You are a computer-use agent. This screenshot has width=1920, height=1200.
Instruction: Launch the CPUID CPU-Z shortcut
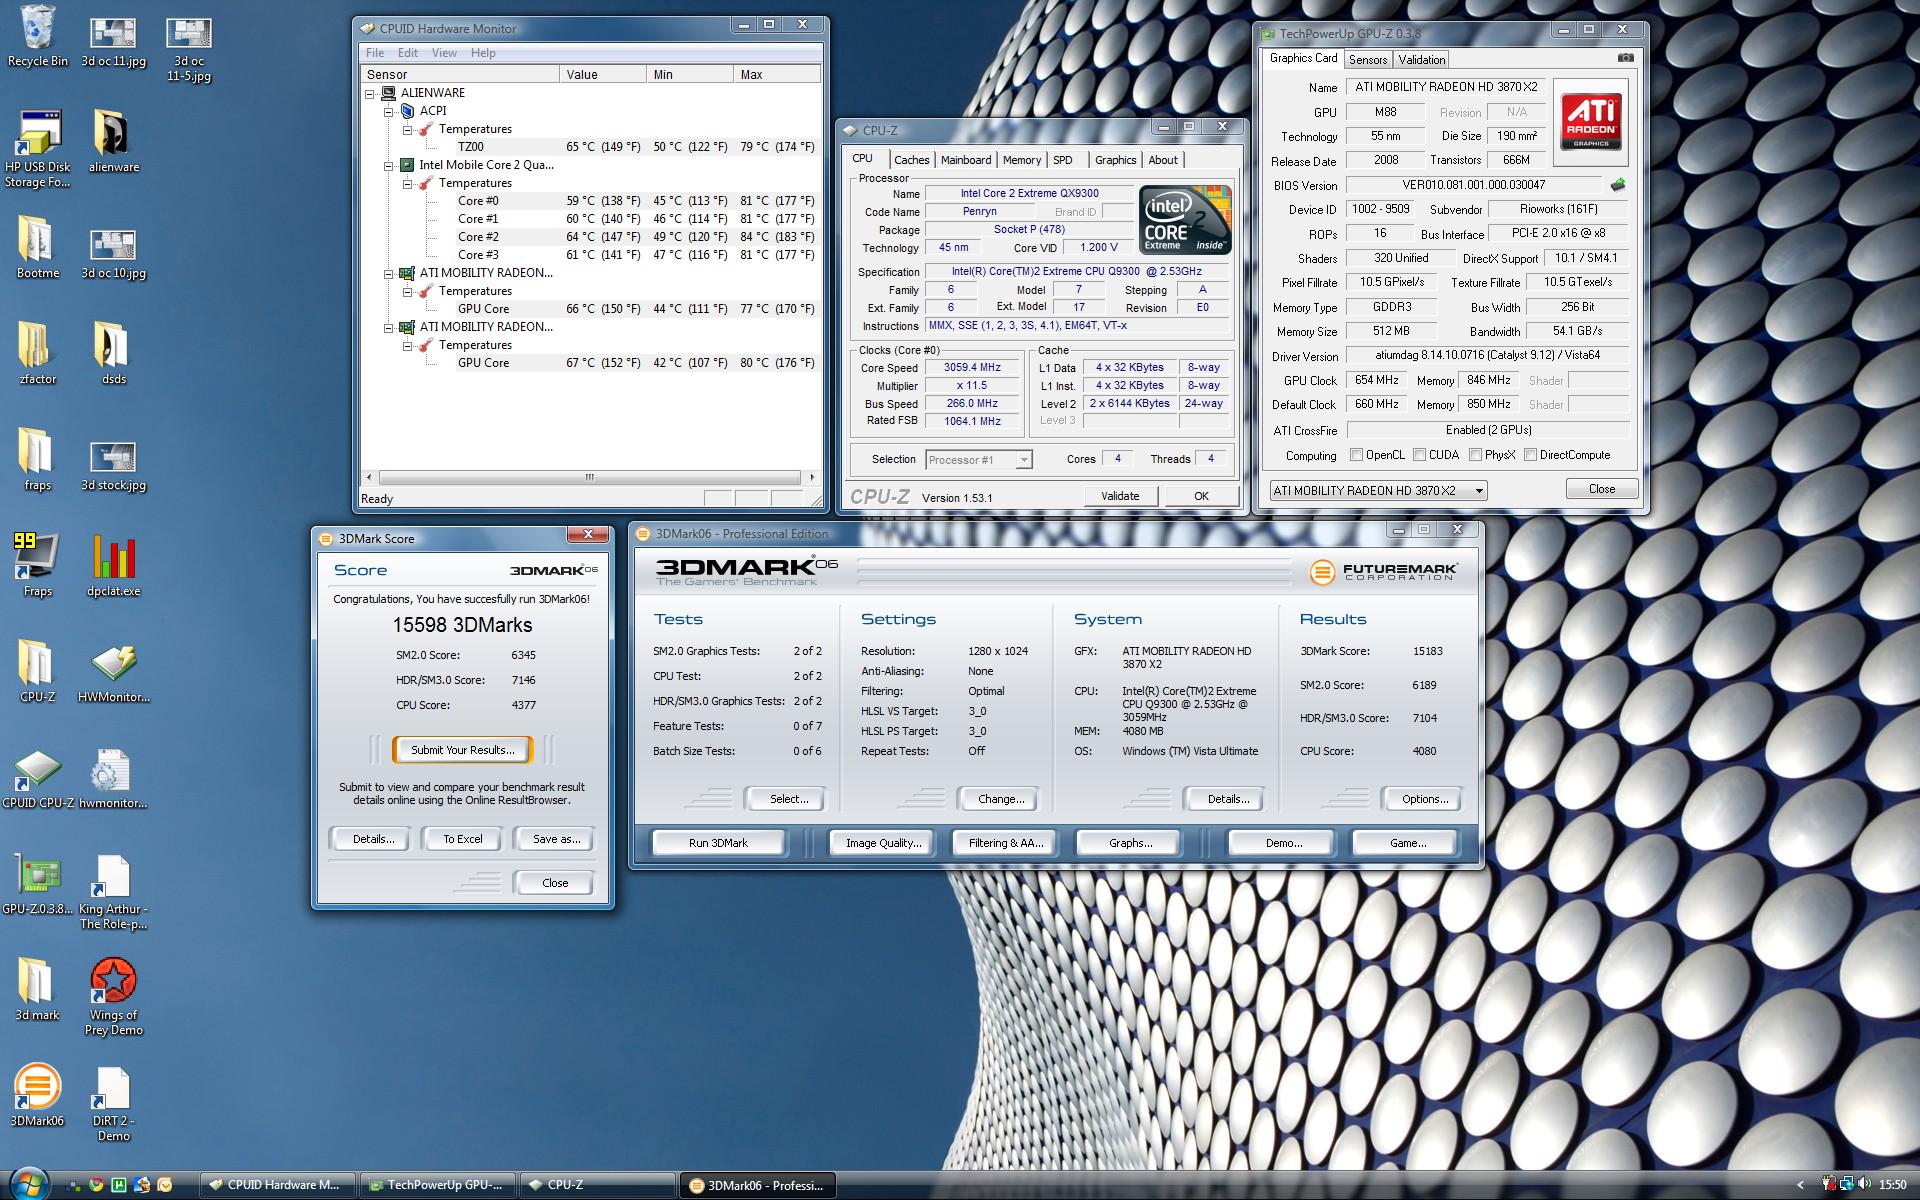point(37,778)
